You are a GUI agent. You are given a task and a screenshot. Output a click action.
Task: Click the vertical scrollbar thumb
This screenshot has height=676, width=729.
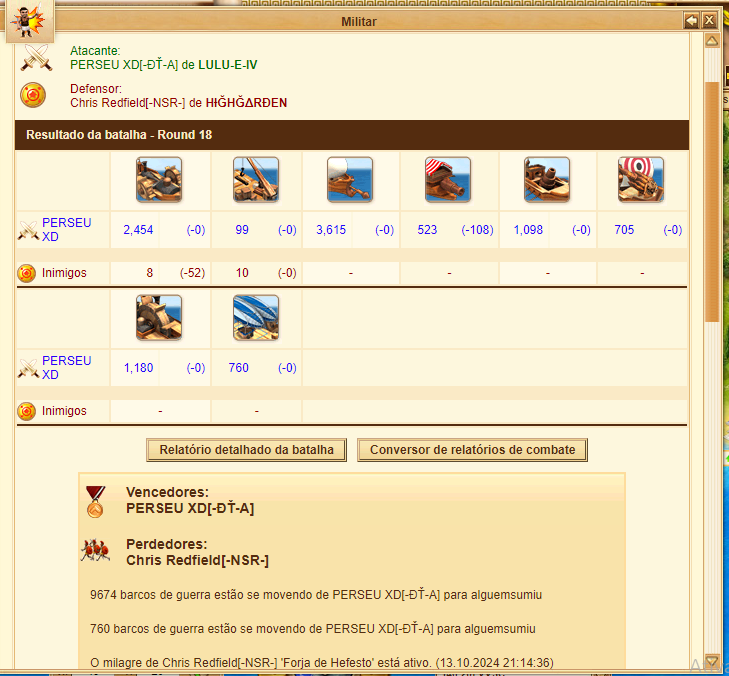click(712, 202)
